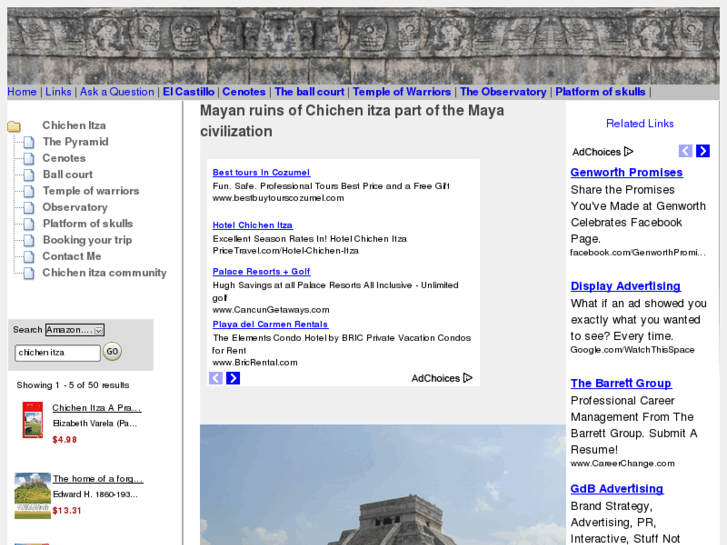Open Temple of Warriors nav link
727x545 pixels.
tap(402, 92)
